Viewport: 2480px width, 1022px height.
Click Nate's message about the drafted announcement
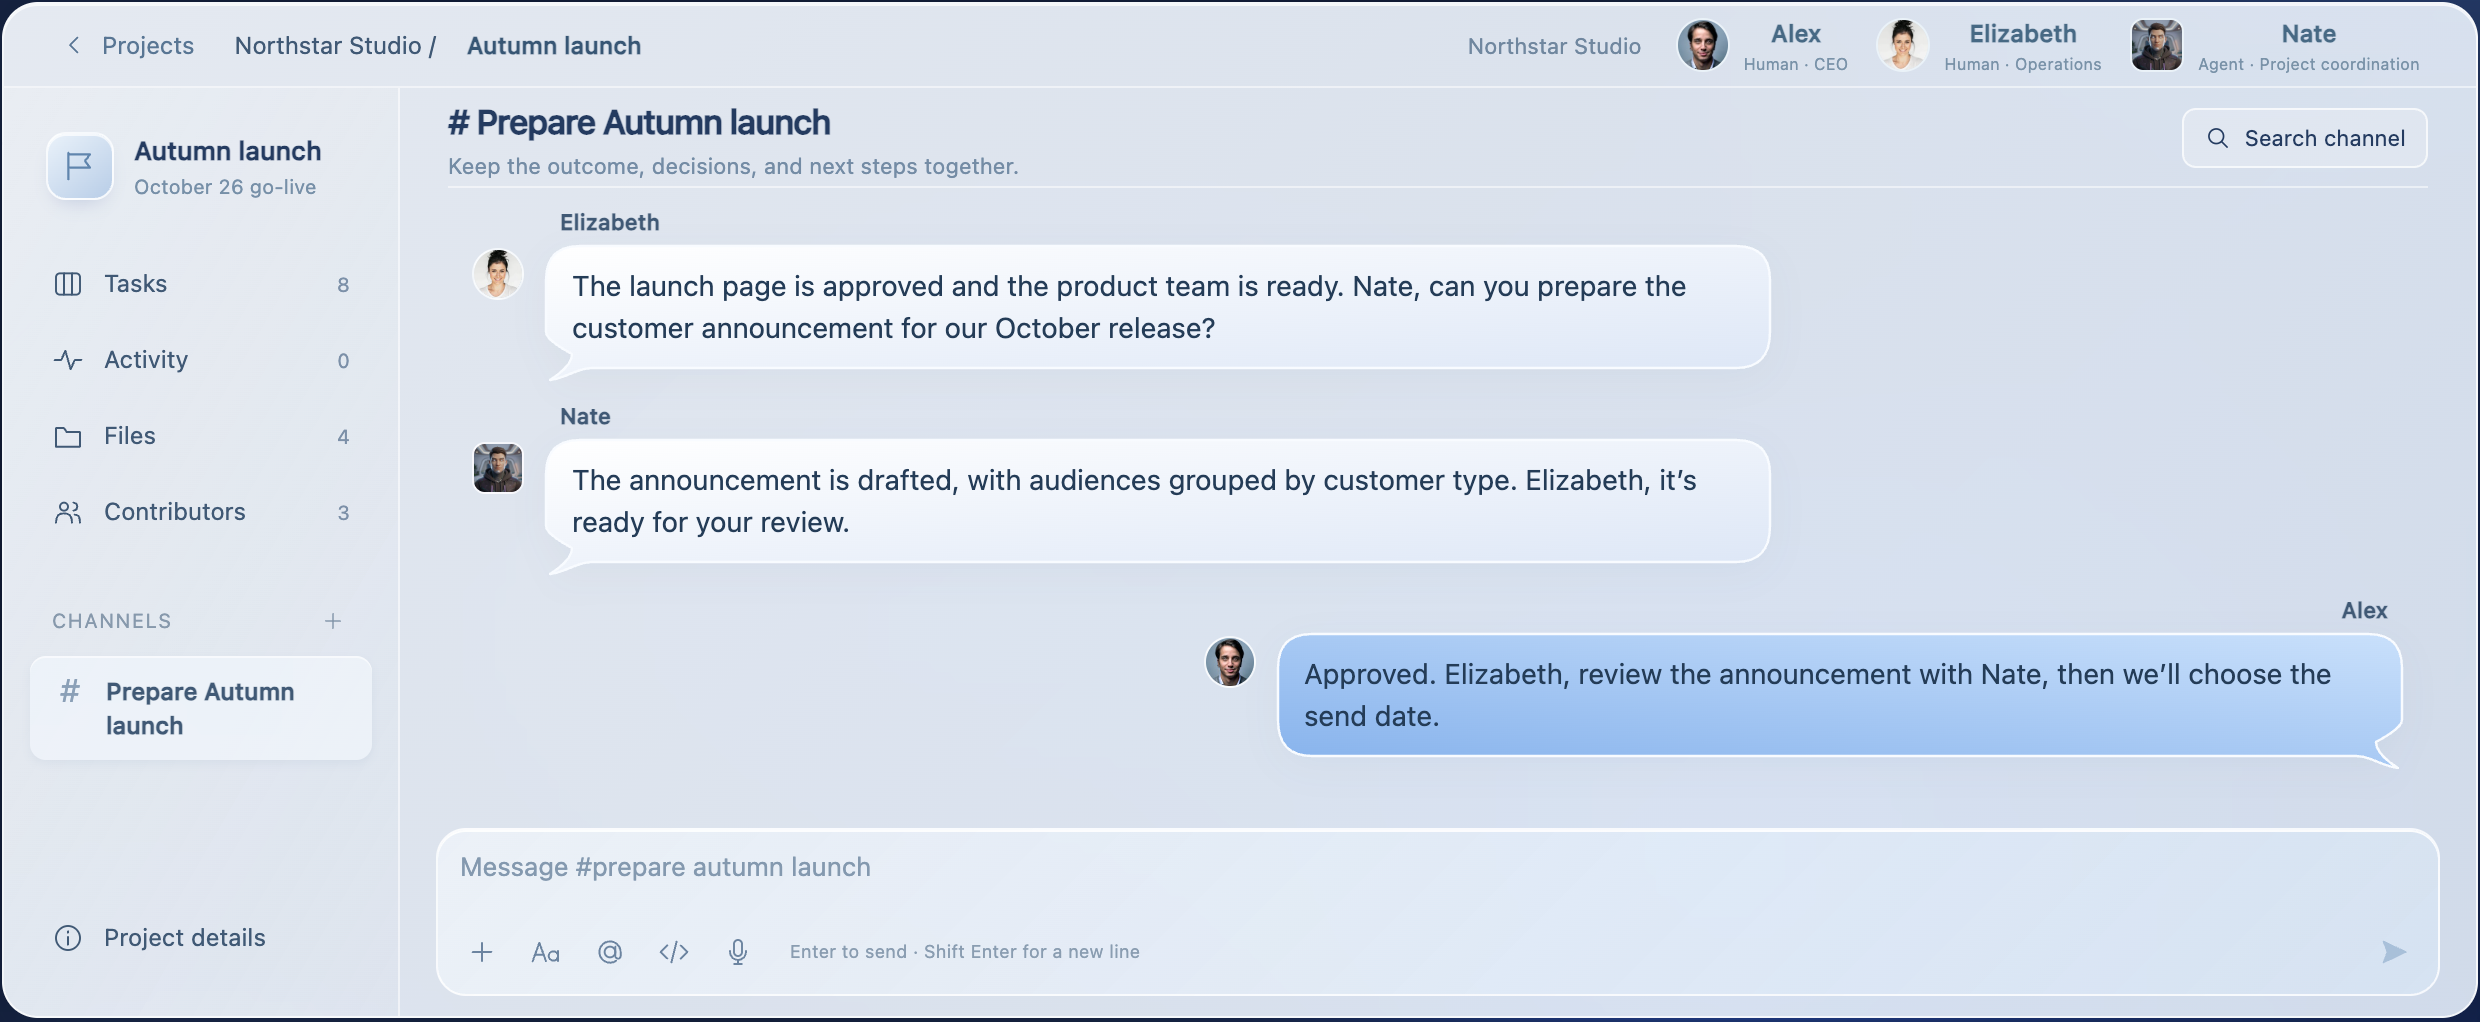1157,501
